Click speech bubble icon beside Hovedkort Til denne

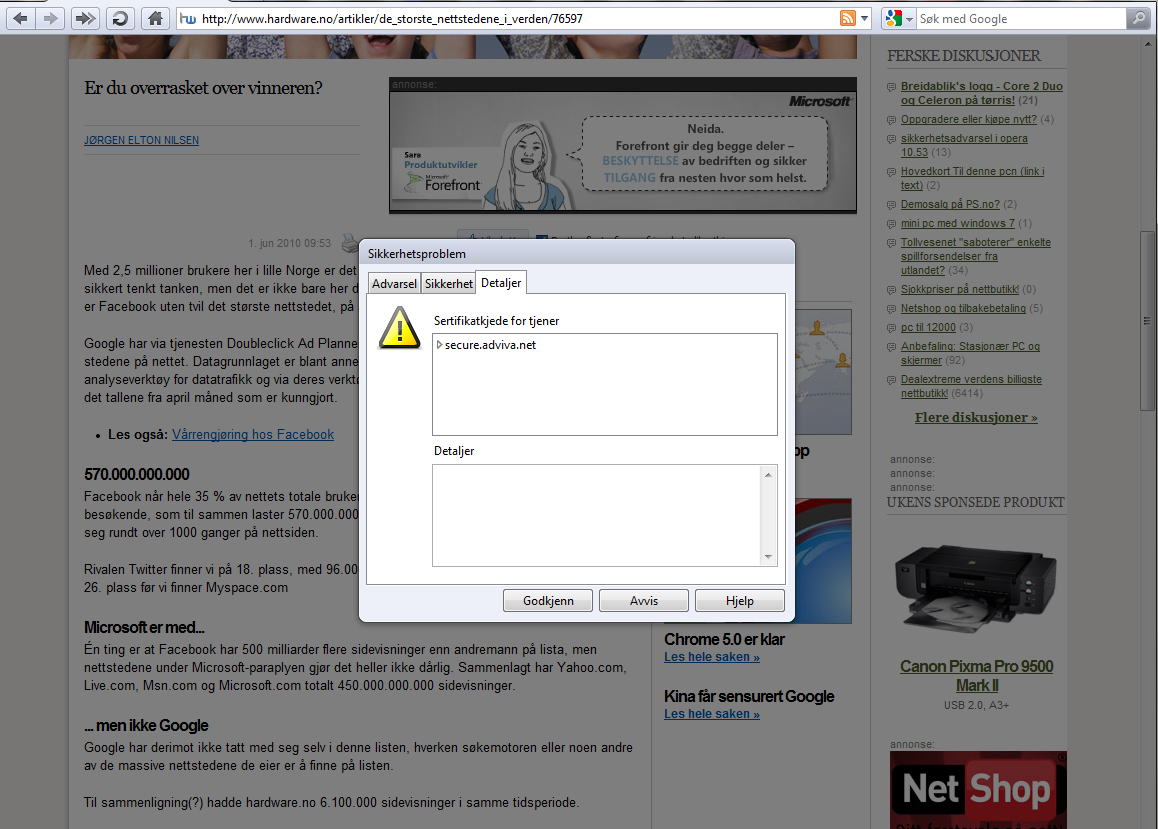click(x=891, y=172)
